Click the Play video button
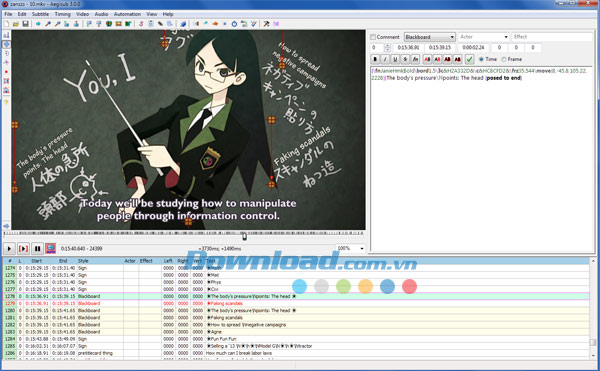Screen dimensions: 600x371 point(9,249)
